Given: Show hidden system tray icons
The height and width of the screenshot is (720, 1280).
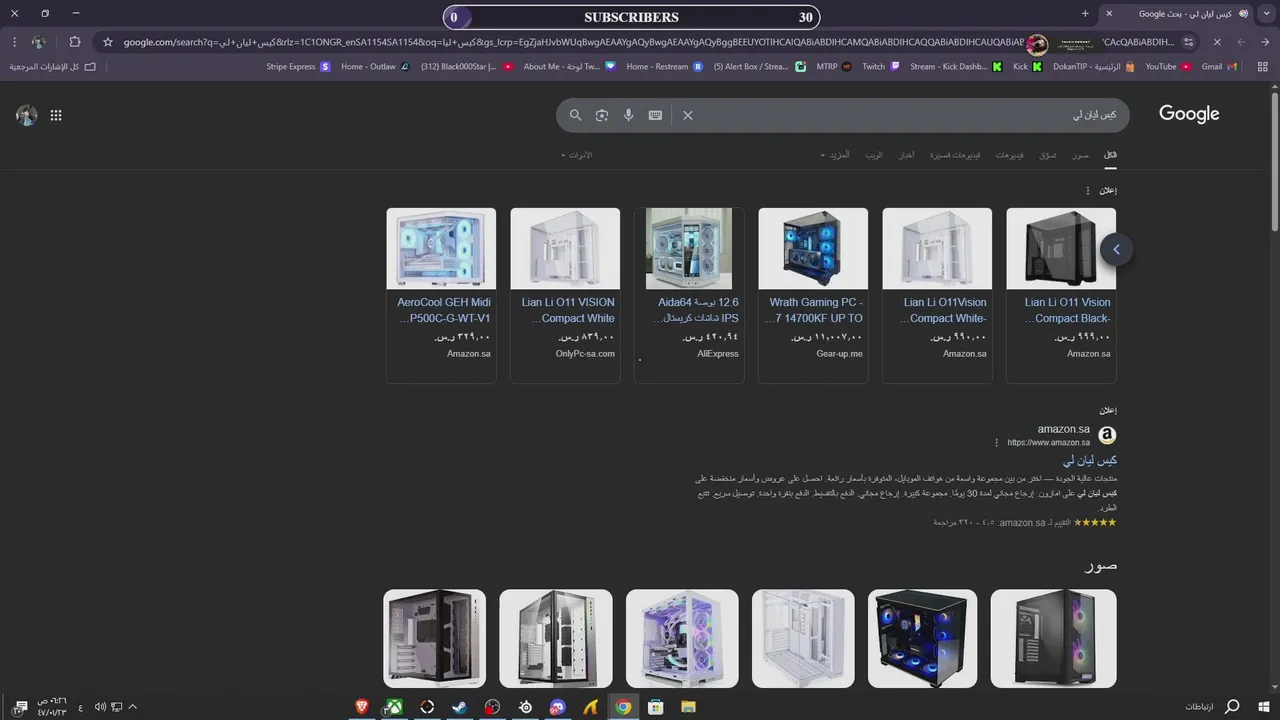Looking at the screenshot, I should tap(132, 707).
